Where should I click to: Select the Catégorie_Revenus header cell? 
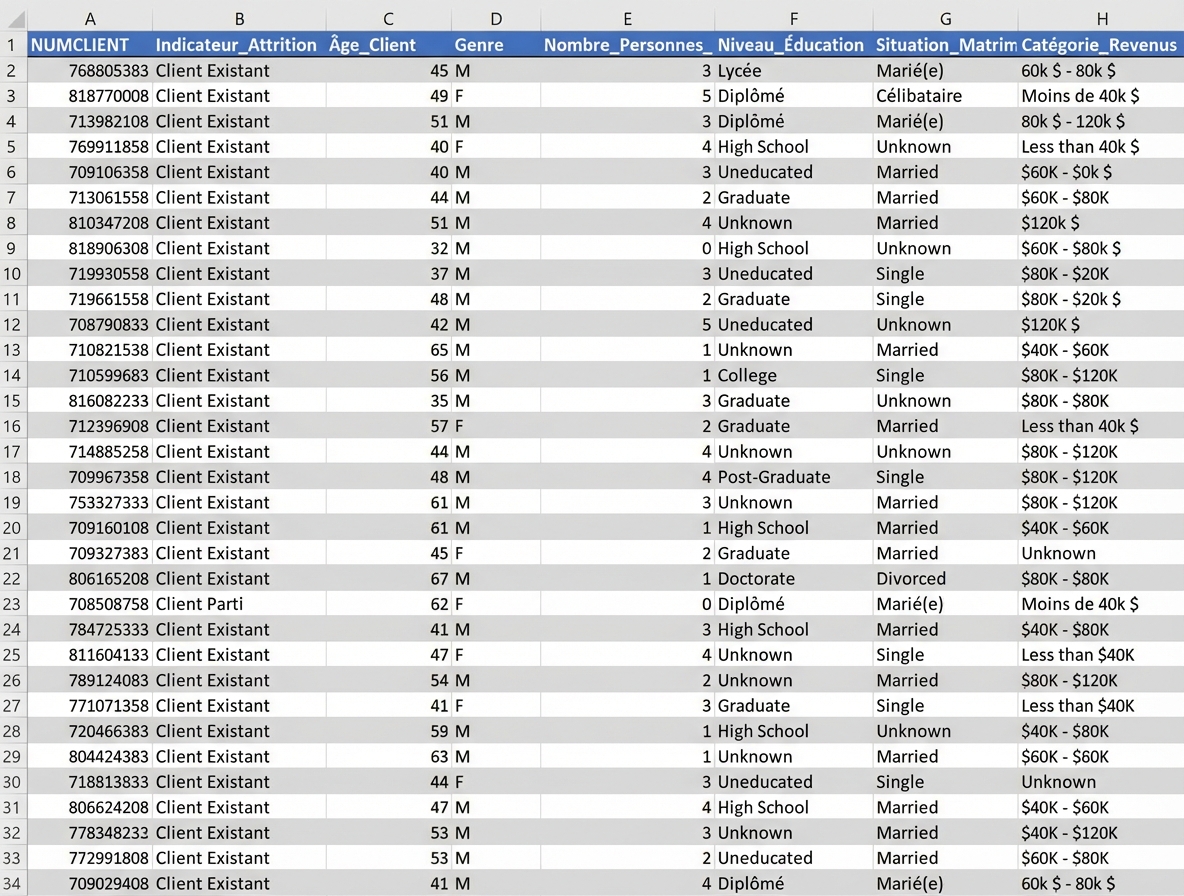point(1100,45)
